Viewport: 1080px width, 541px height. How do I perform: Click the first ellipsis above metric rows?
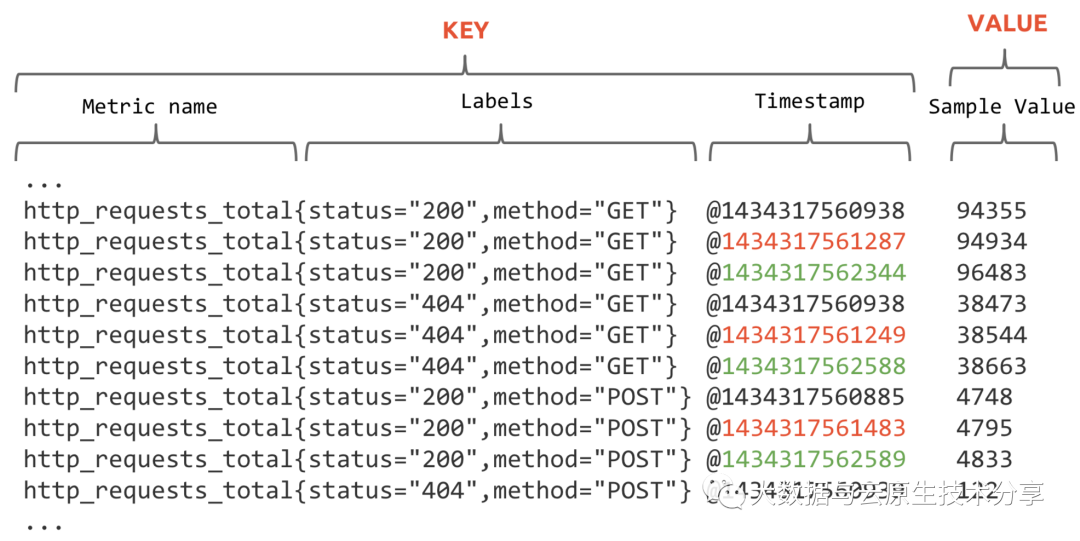[43, 184]
